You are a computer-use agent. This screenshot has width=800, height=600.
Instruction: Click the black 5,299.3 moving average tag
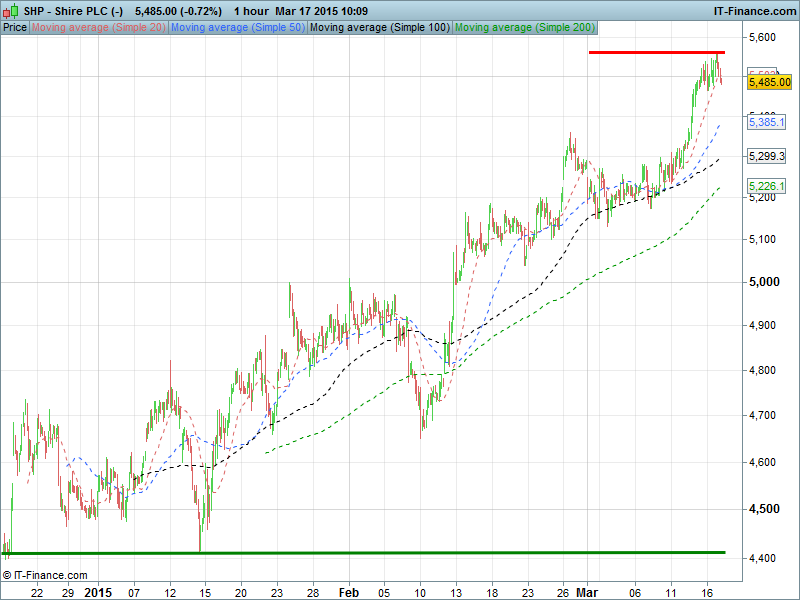[767, 156]
